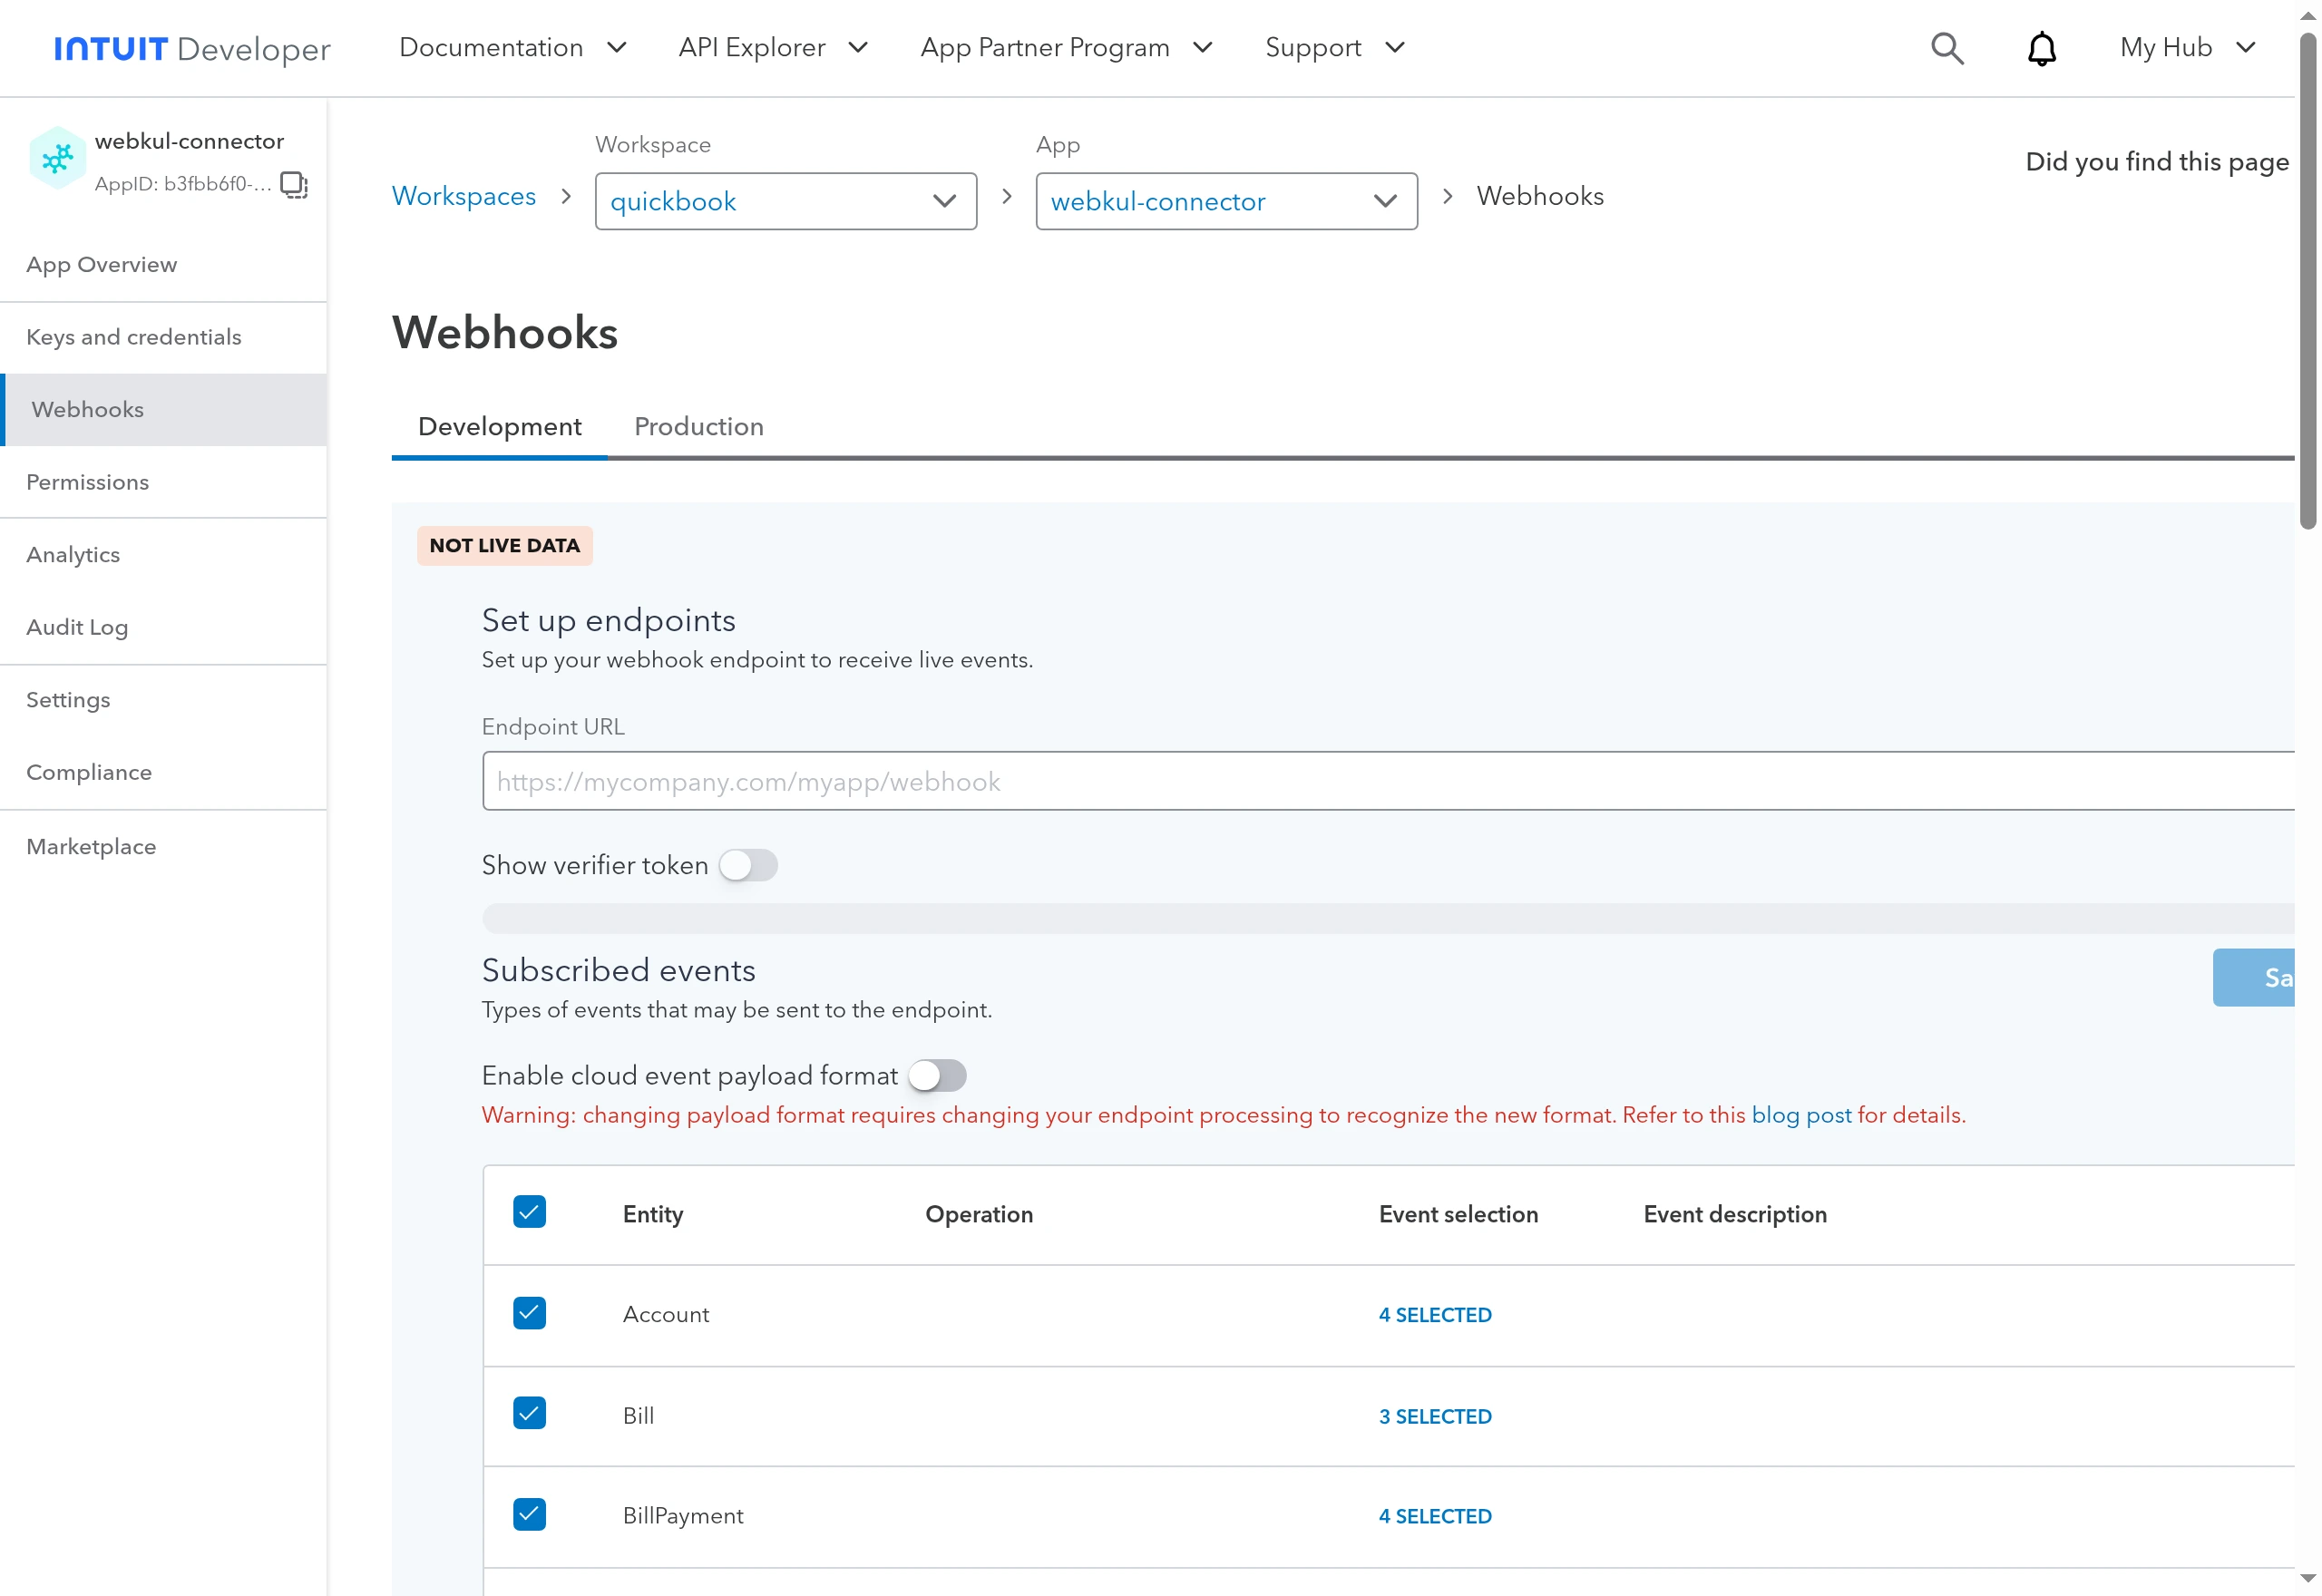Screen dimensions: 2322x1596
Task: Toggle the select-all entities header checkbox
Action: point(529,1212)
